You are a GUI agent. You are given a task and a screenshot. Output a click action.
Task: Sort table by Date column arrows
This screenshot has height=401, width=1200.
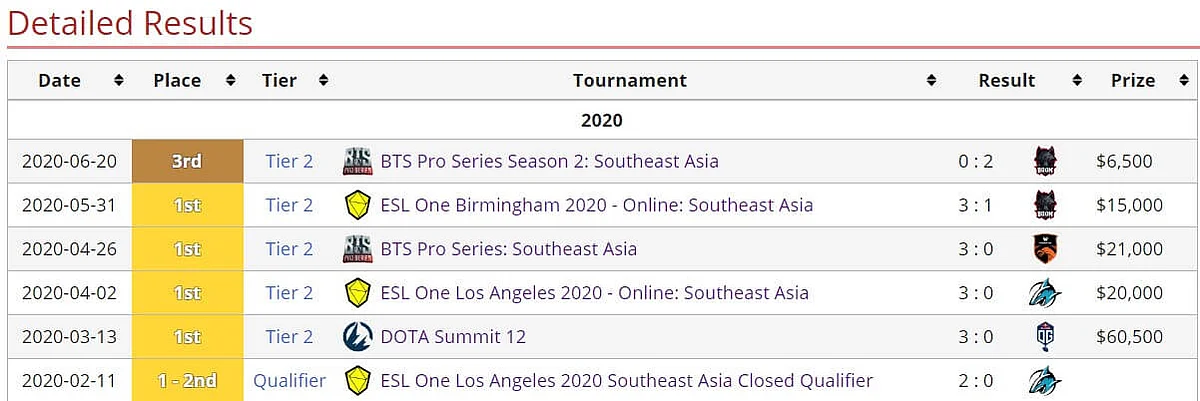(119, 80)
